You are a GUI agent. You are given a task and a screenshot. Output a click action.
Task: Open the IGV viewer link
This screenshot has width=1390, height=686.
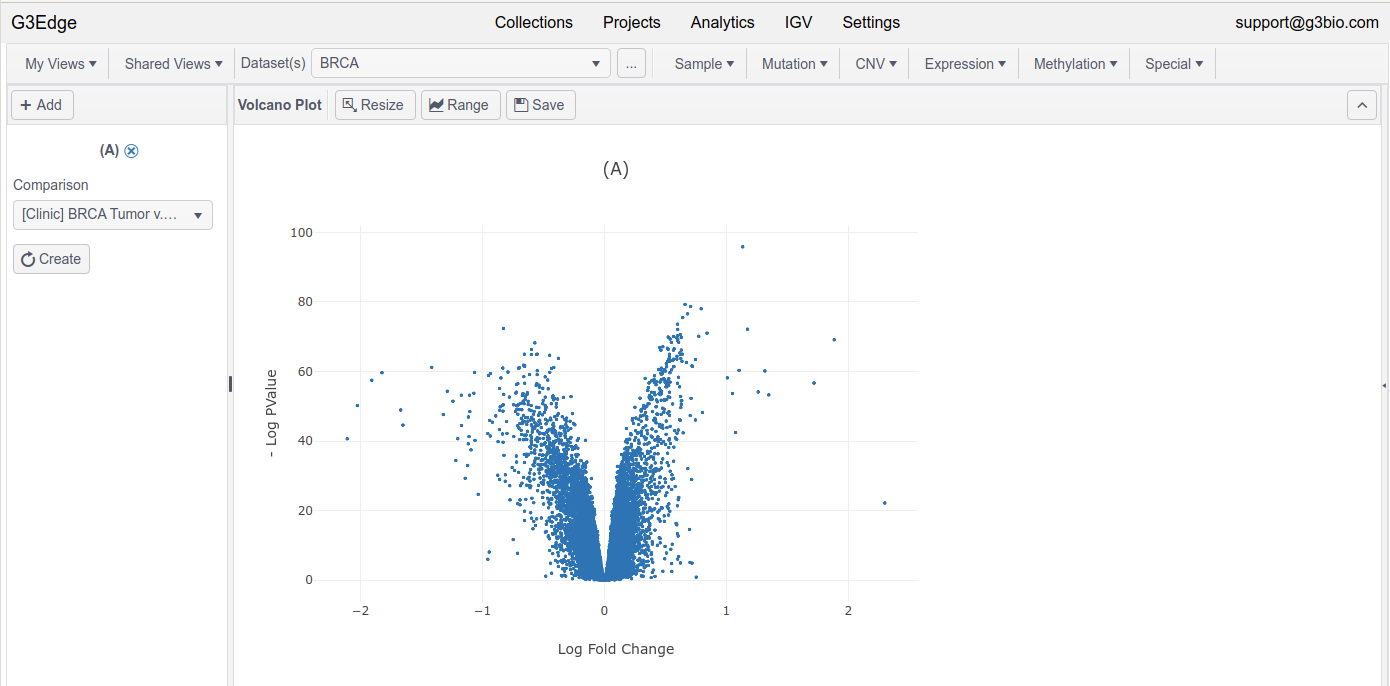point(799,22)
